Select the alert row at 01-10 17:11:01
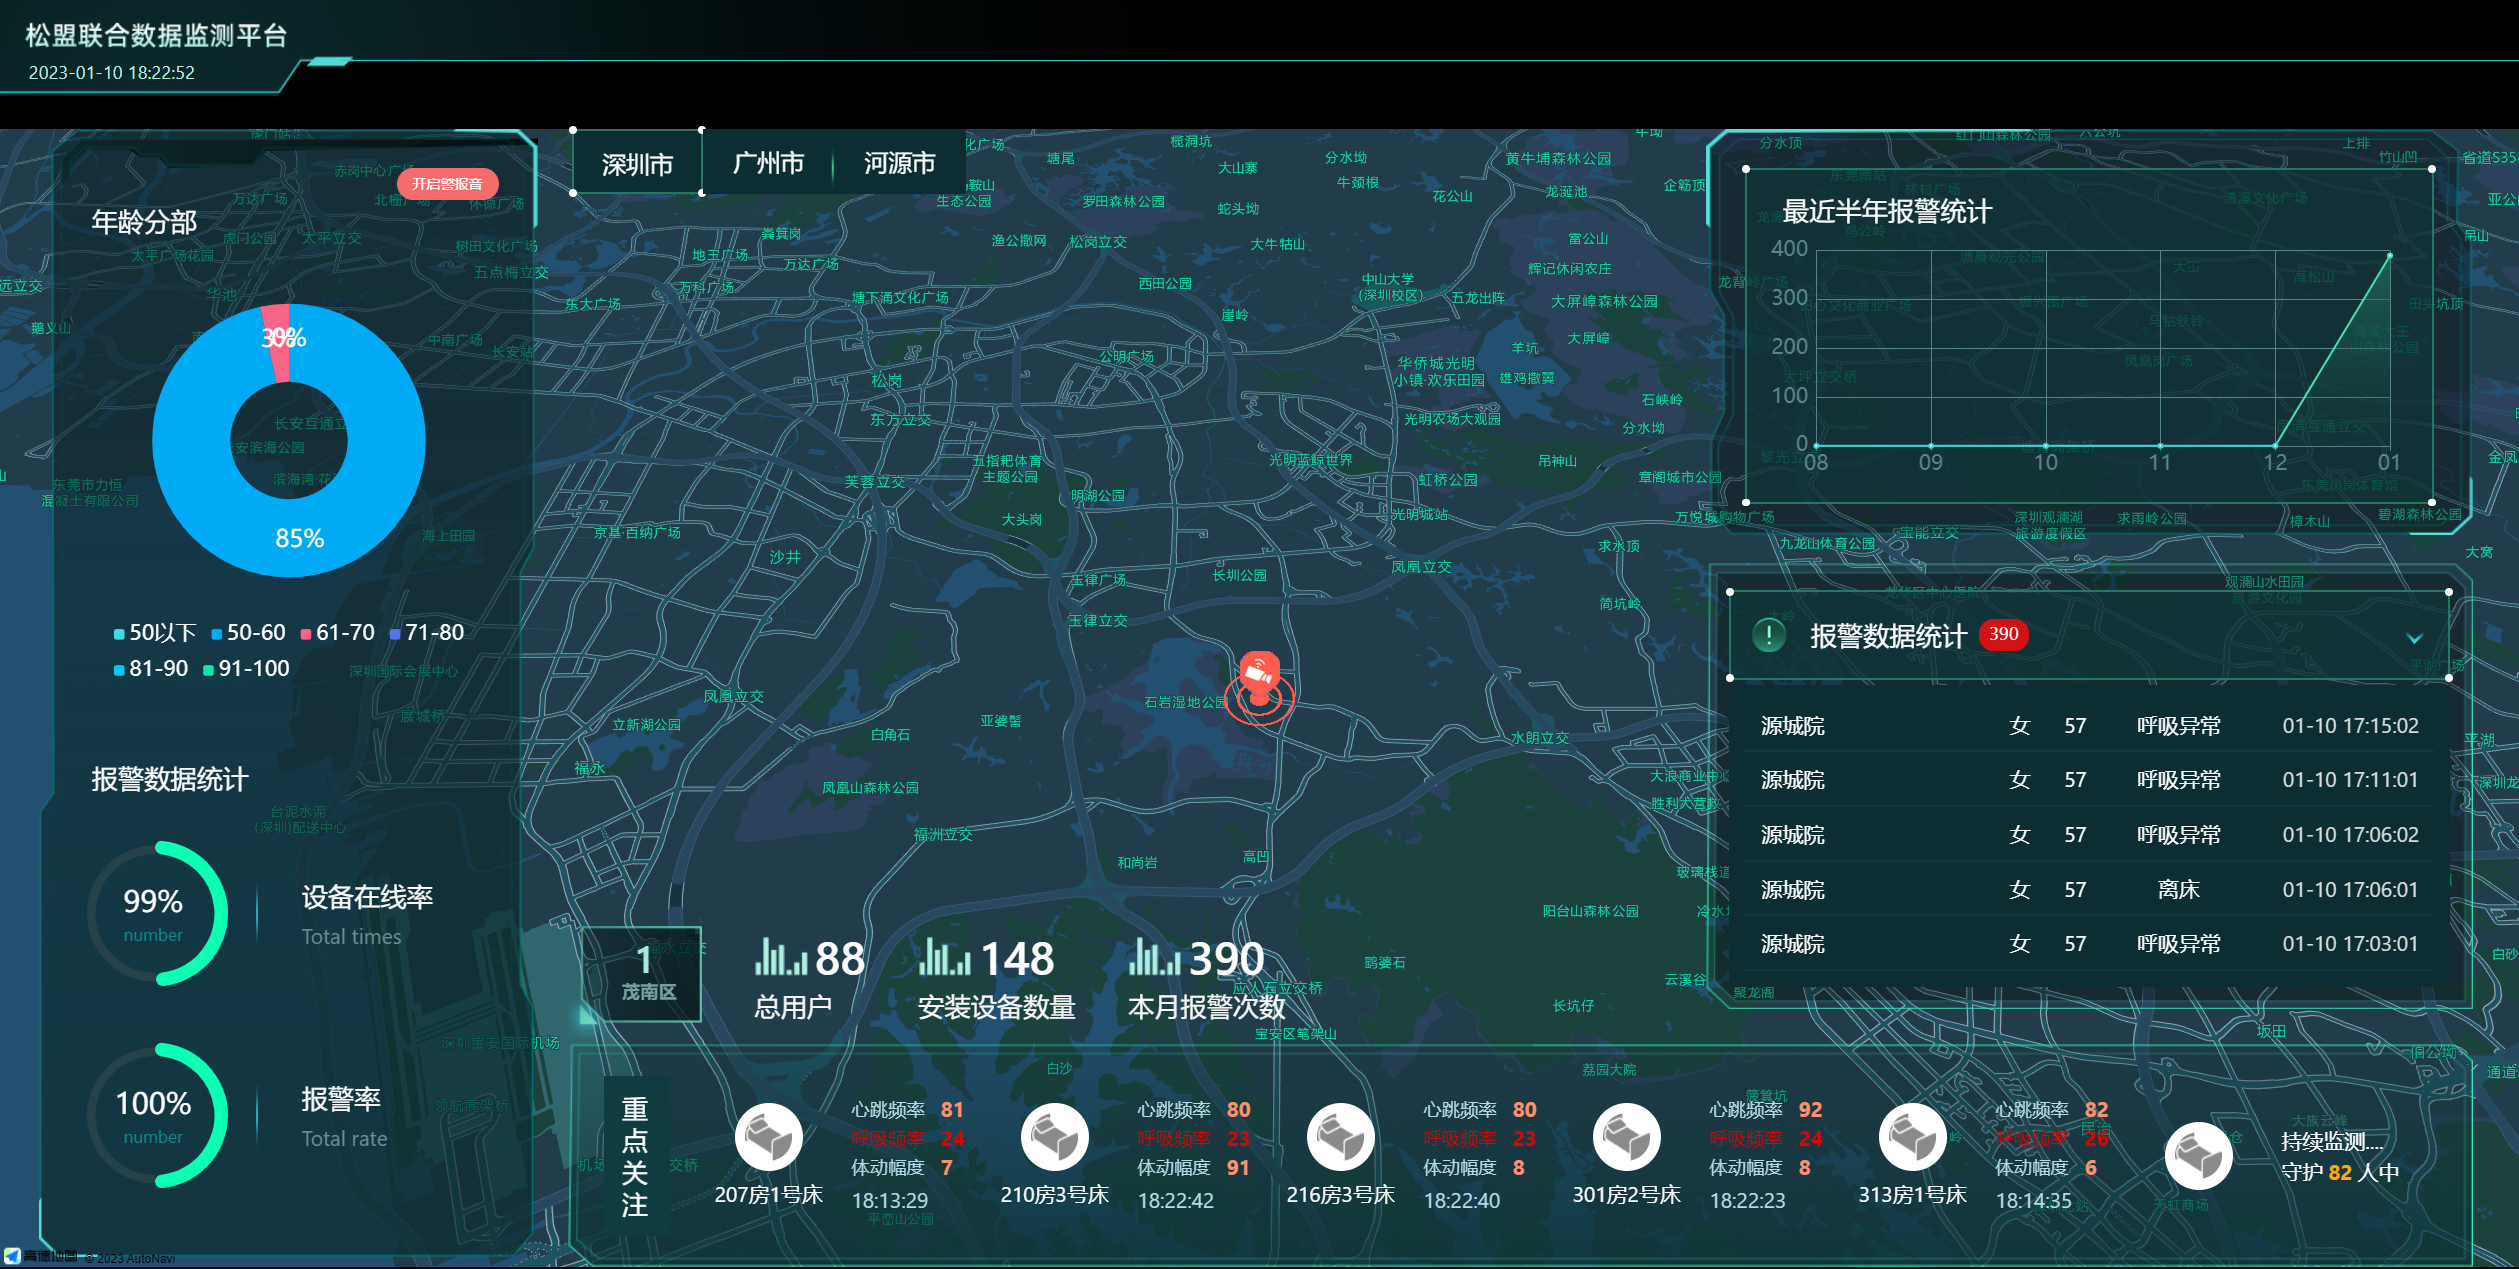The width and height of the screenshot is (2519, 1269). (2090, 780)
